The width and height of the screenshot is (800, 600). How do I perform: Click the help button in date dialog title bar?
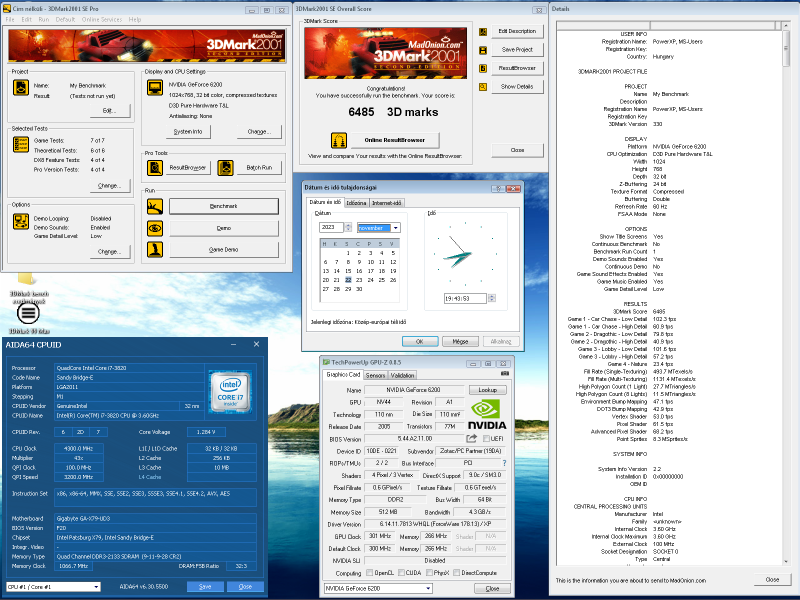(x=498, y=188)
